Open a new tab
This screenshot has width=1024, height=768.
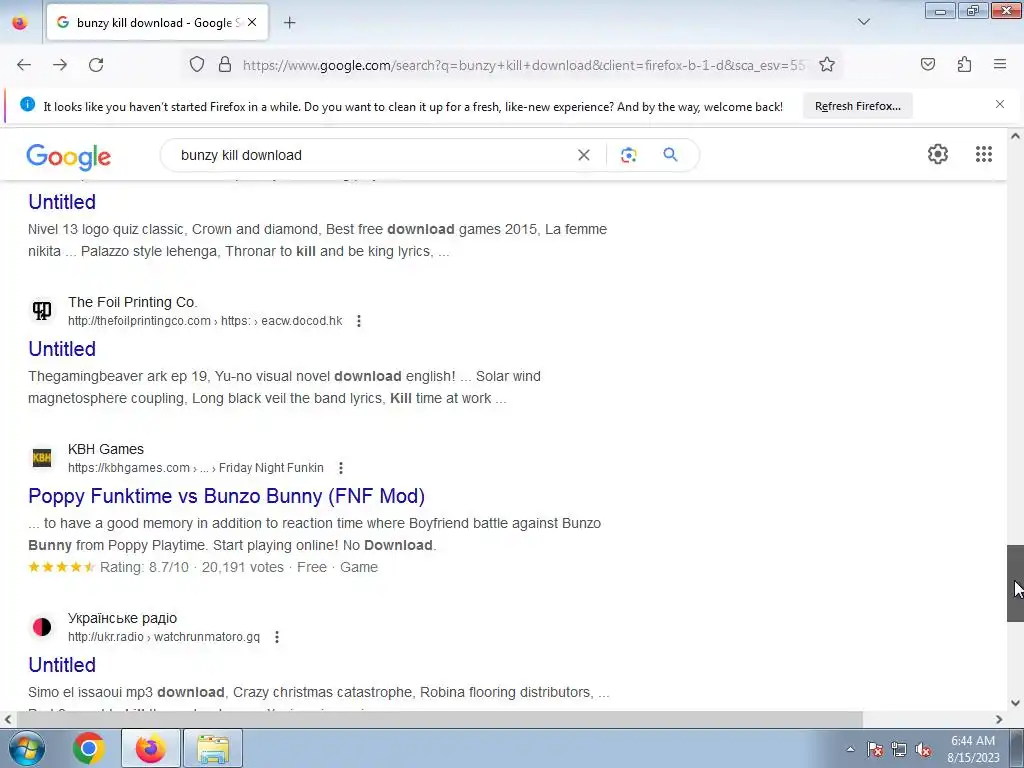point(290,23)
